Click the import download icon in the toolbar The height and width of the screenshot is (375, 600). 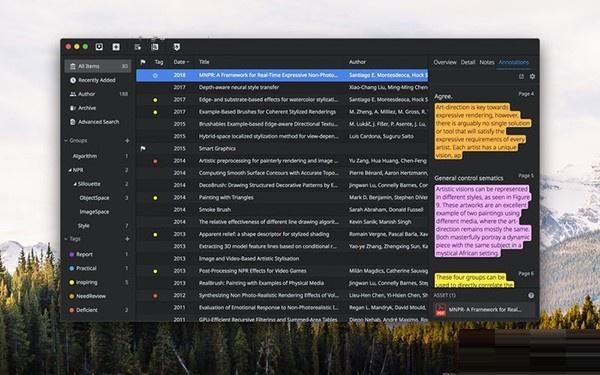pyautogui.click(x=99, y=47)
